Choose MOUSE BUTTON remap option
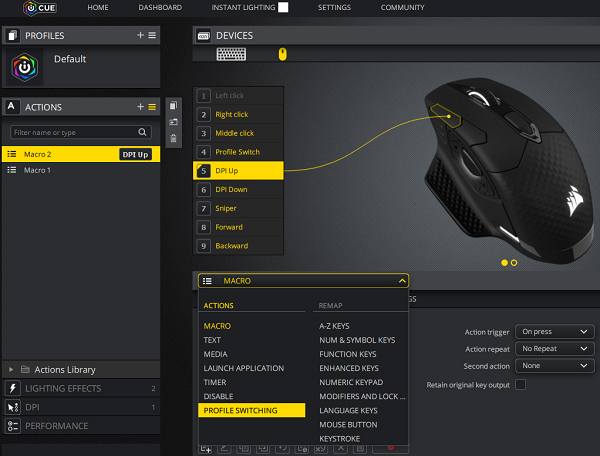Screen dimensions: 600x456 (348, 425)
